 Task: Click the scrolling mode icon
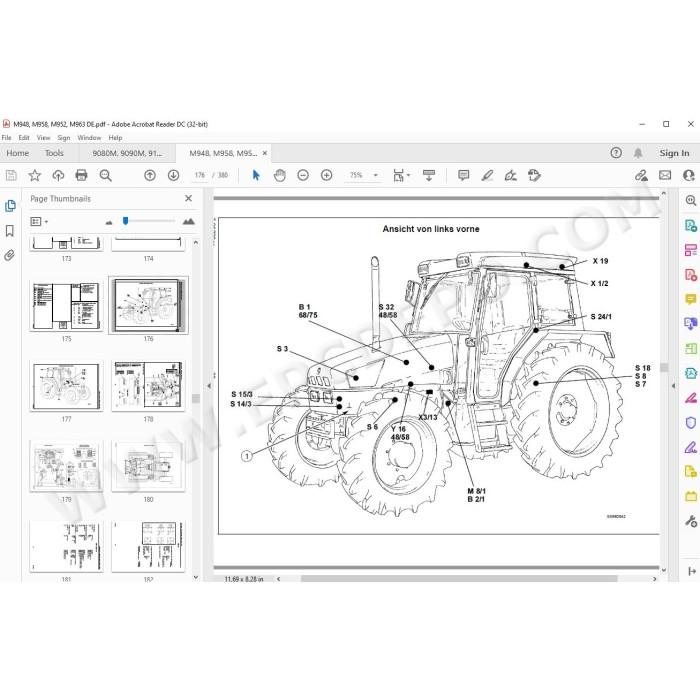[429, 175]
